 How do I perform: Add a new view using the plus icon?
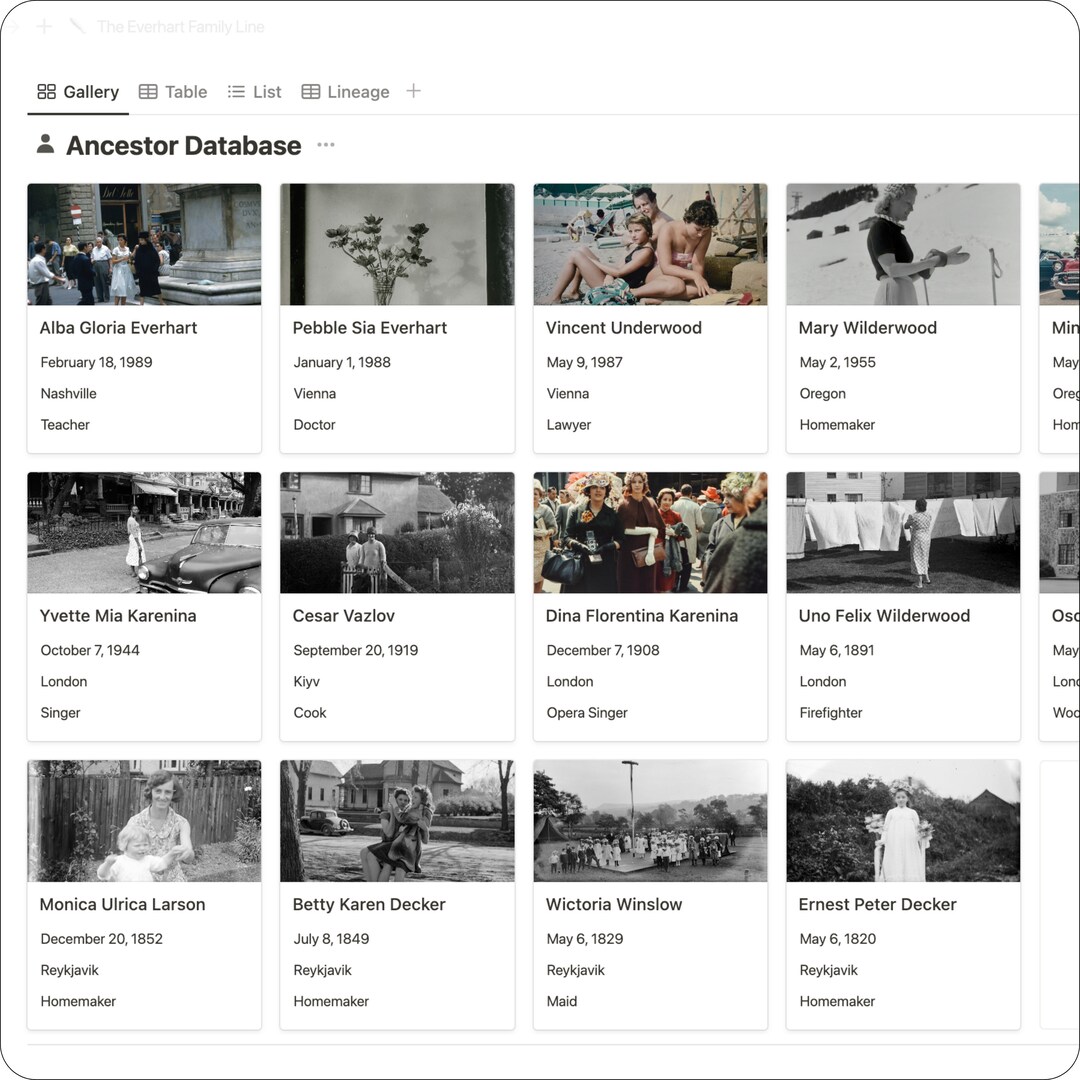pyautogui.click(x=414, y=91)
